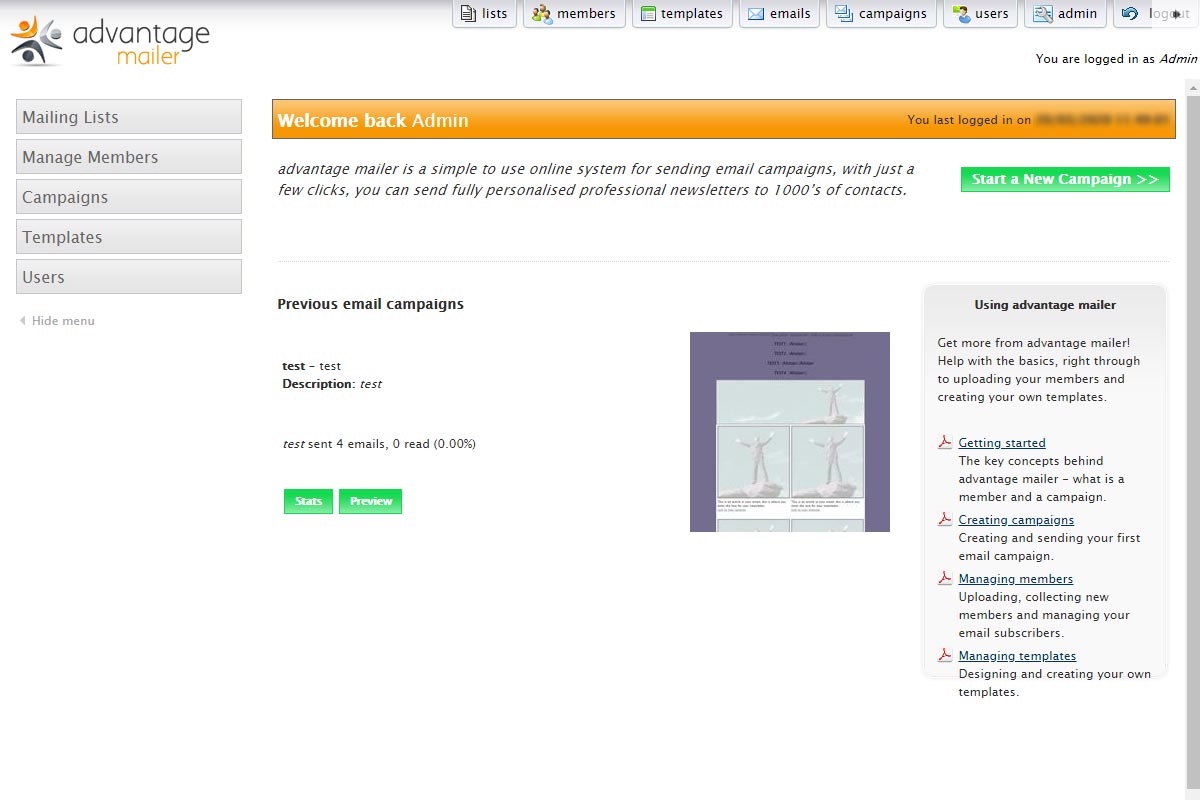
Task: Go to Templates in the left menu
Action: click(129, 237)
